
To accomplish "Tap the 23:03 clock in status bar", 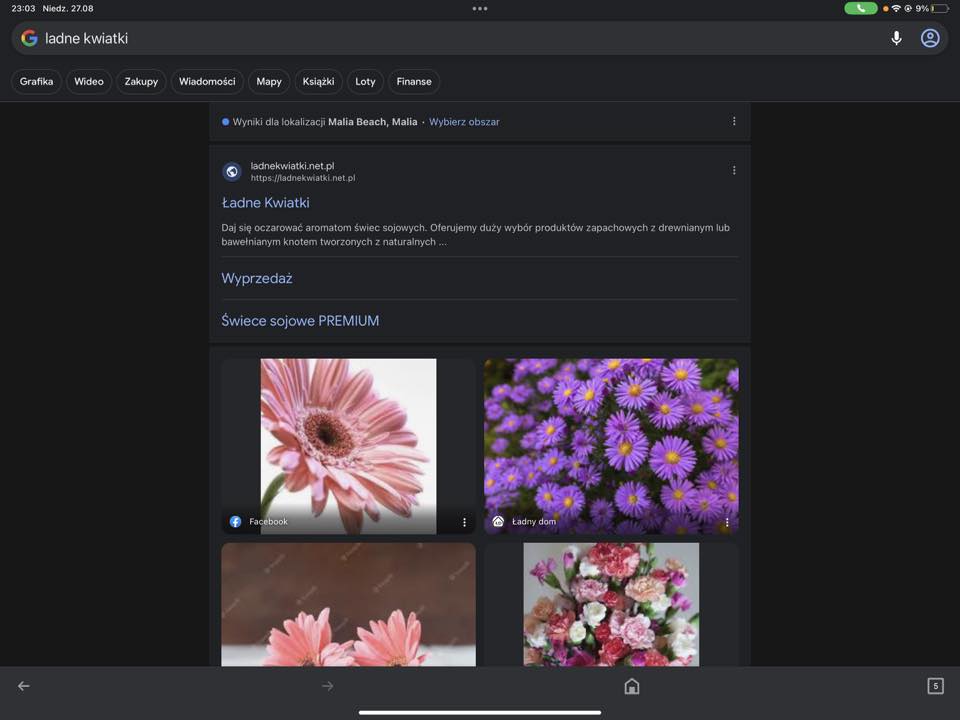I will [23, 9].
